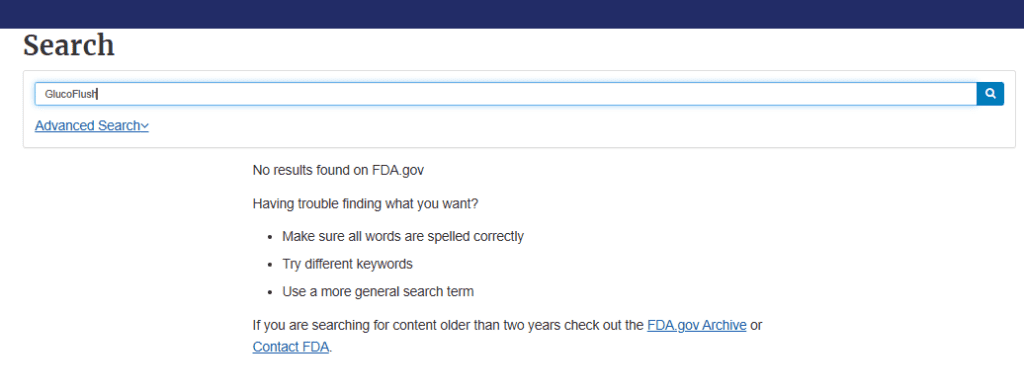This screenshot has height=392, width=1024.
Task: Open the FDA.gov Archive link
Action: (x=697, y=325)
